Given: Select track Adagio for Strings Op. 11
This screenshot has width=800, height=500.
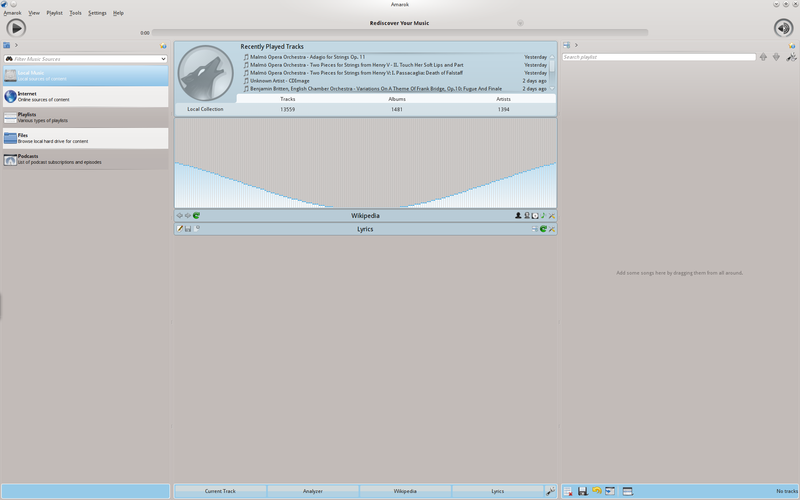Looking at the screenshot, I should click(307, 57).
